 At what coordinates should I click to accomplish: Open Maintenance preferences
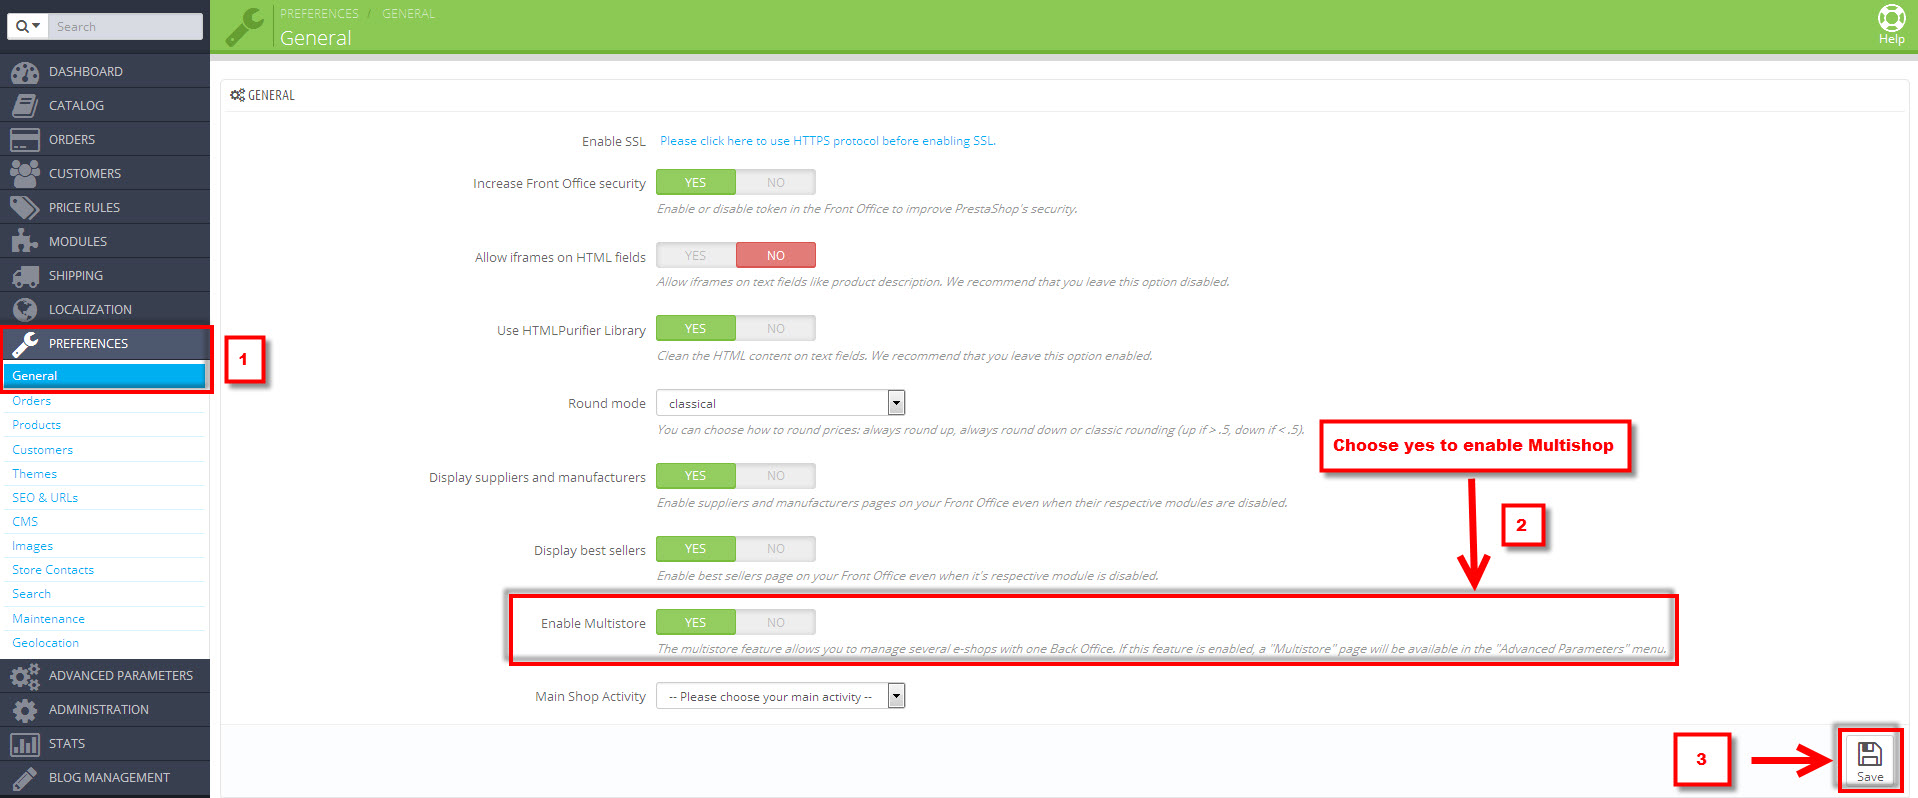coord(49,619)
